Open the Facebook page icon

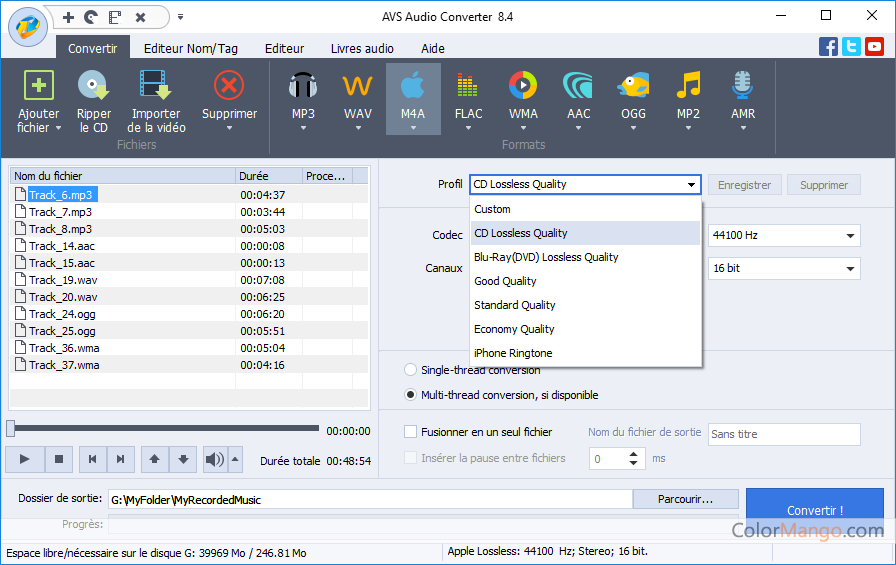click(828, 46)
